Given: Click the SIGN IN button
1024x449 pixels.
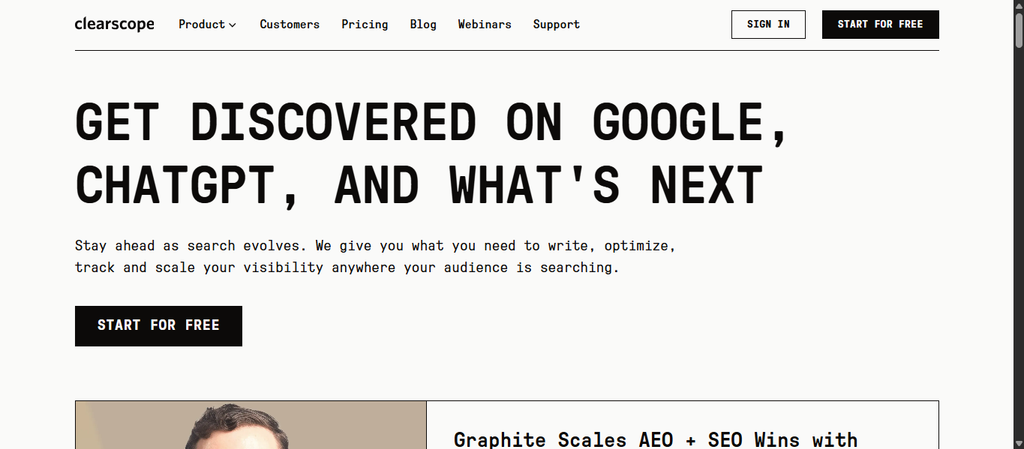Looking at the screenshot, I should 768,24.
